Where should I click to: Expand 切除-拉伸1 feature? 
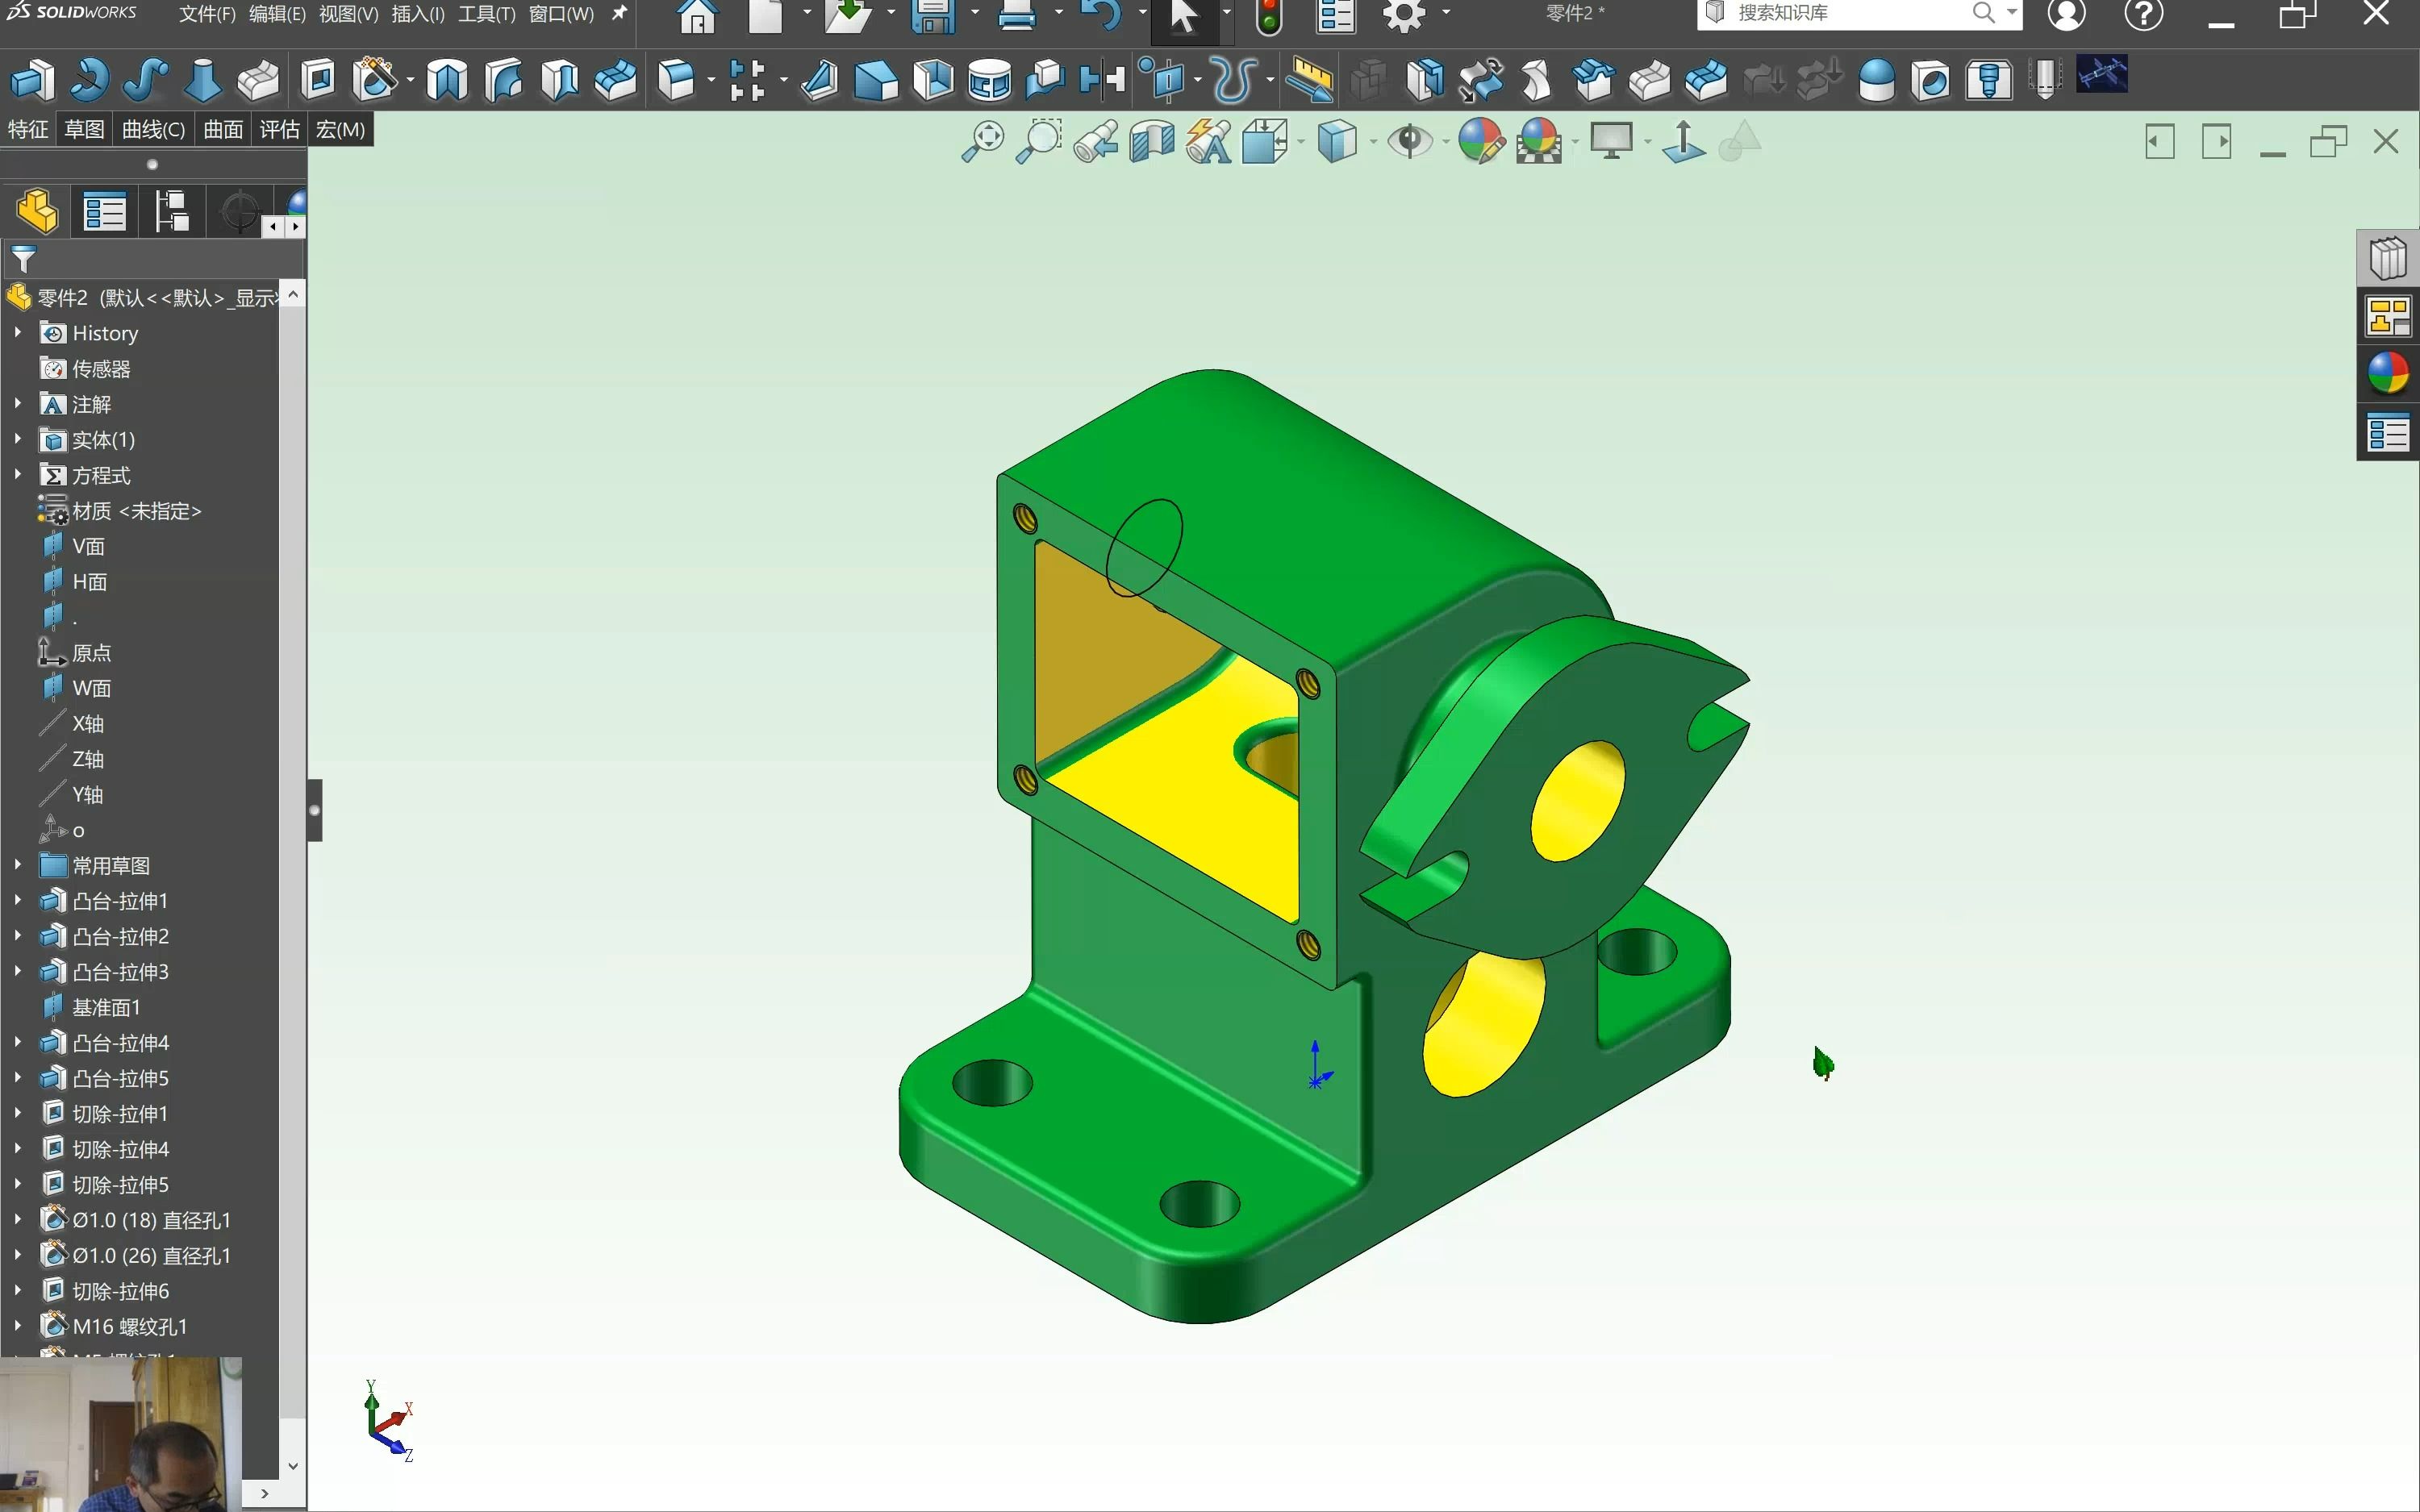[18, 1113]
